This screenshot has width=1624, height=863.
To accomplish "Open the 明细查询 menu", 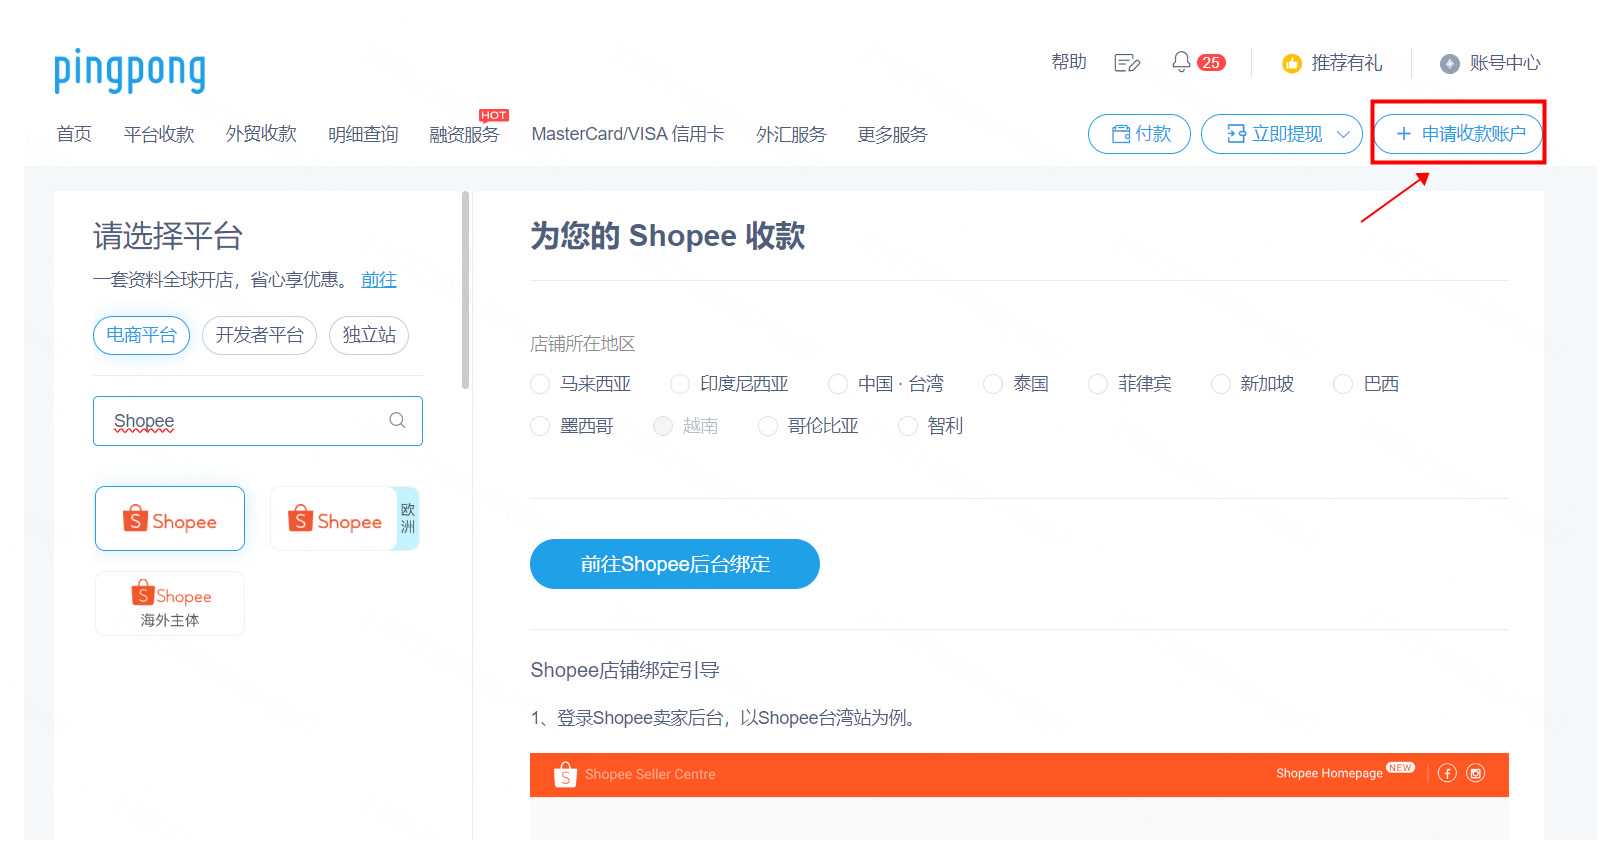I will (363, 134).
